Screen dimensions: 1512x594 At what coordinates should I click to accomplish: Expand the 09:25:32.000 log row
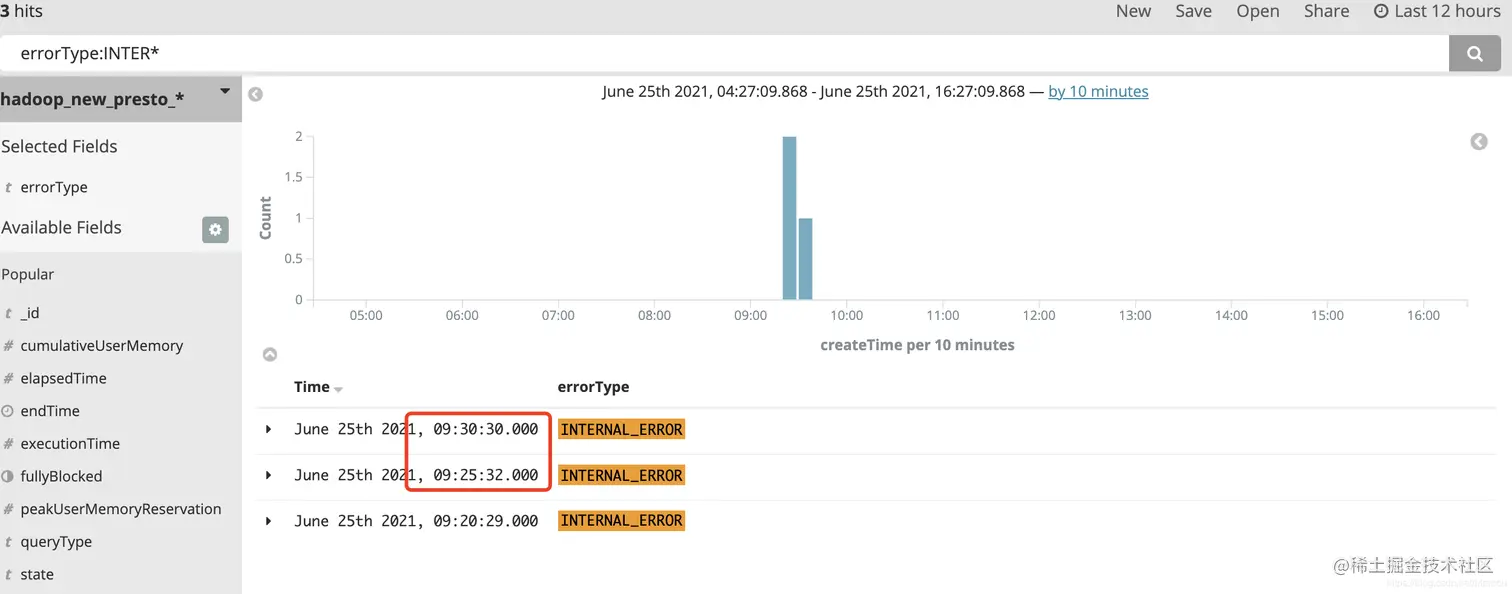pyautogui.click(x=268, y=475)
